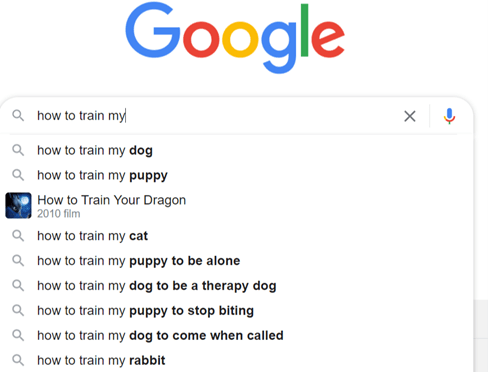Screen dimensions: 488x372
Task: Pick 'dog to be a therapy dog' suggestion
Action: 237,286
